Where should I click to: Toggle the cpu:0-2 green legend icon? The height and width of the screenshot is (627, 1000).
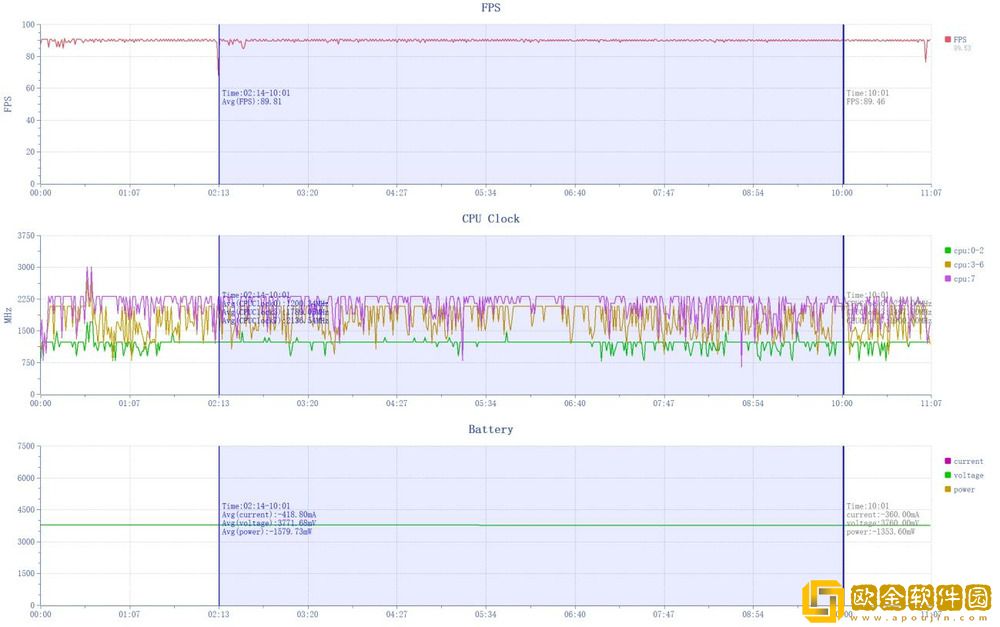click(x=948, y=250)
